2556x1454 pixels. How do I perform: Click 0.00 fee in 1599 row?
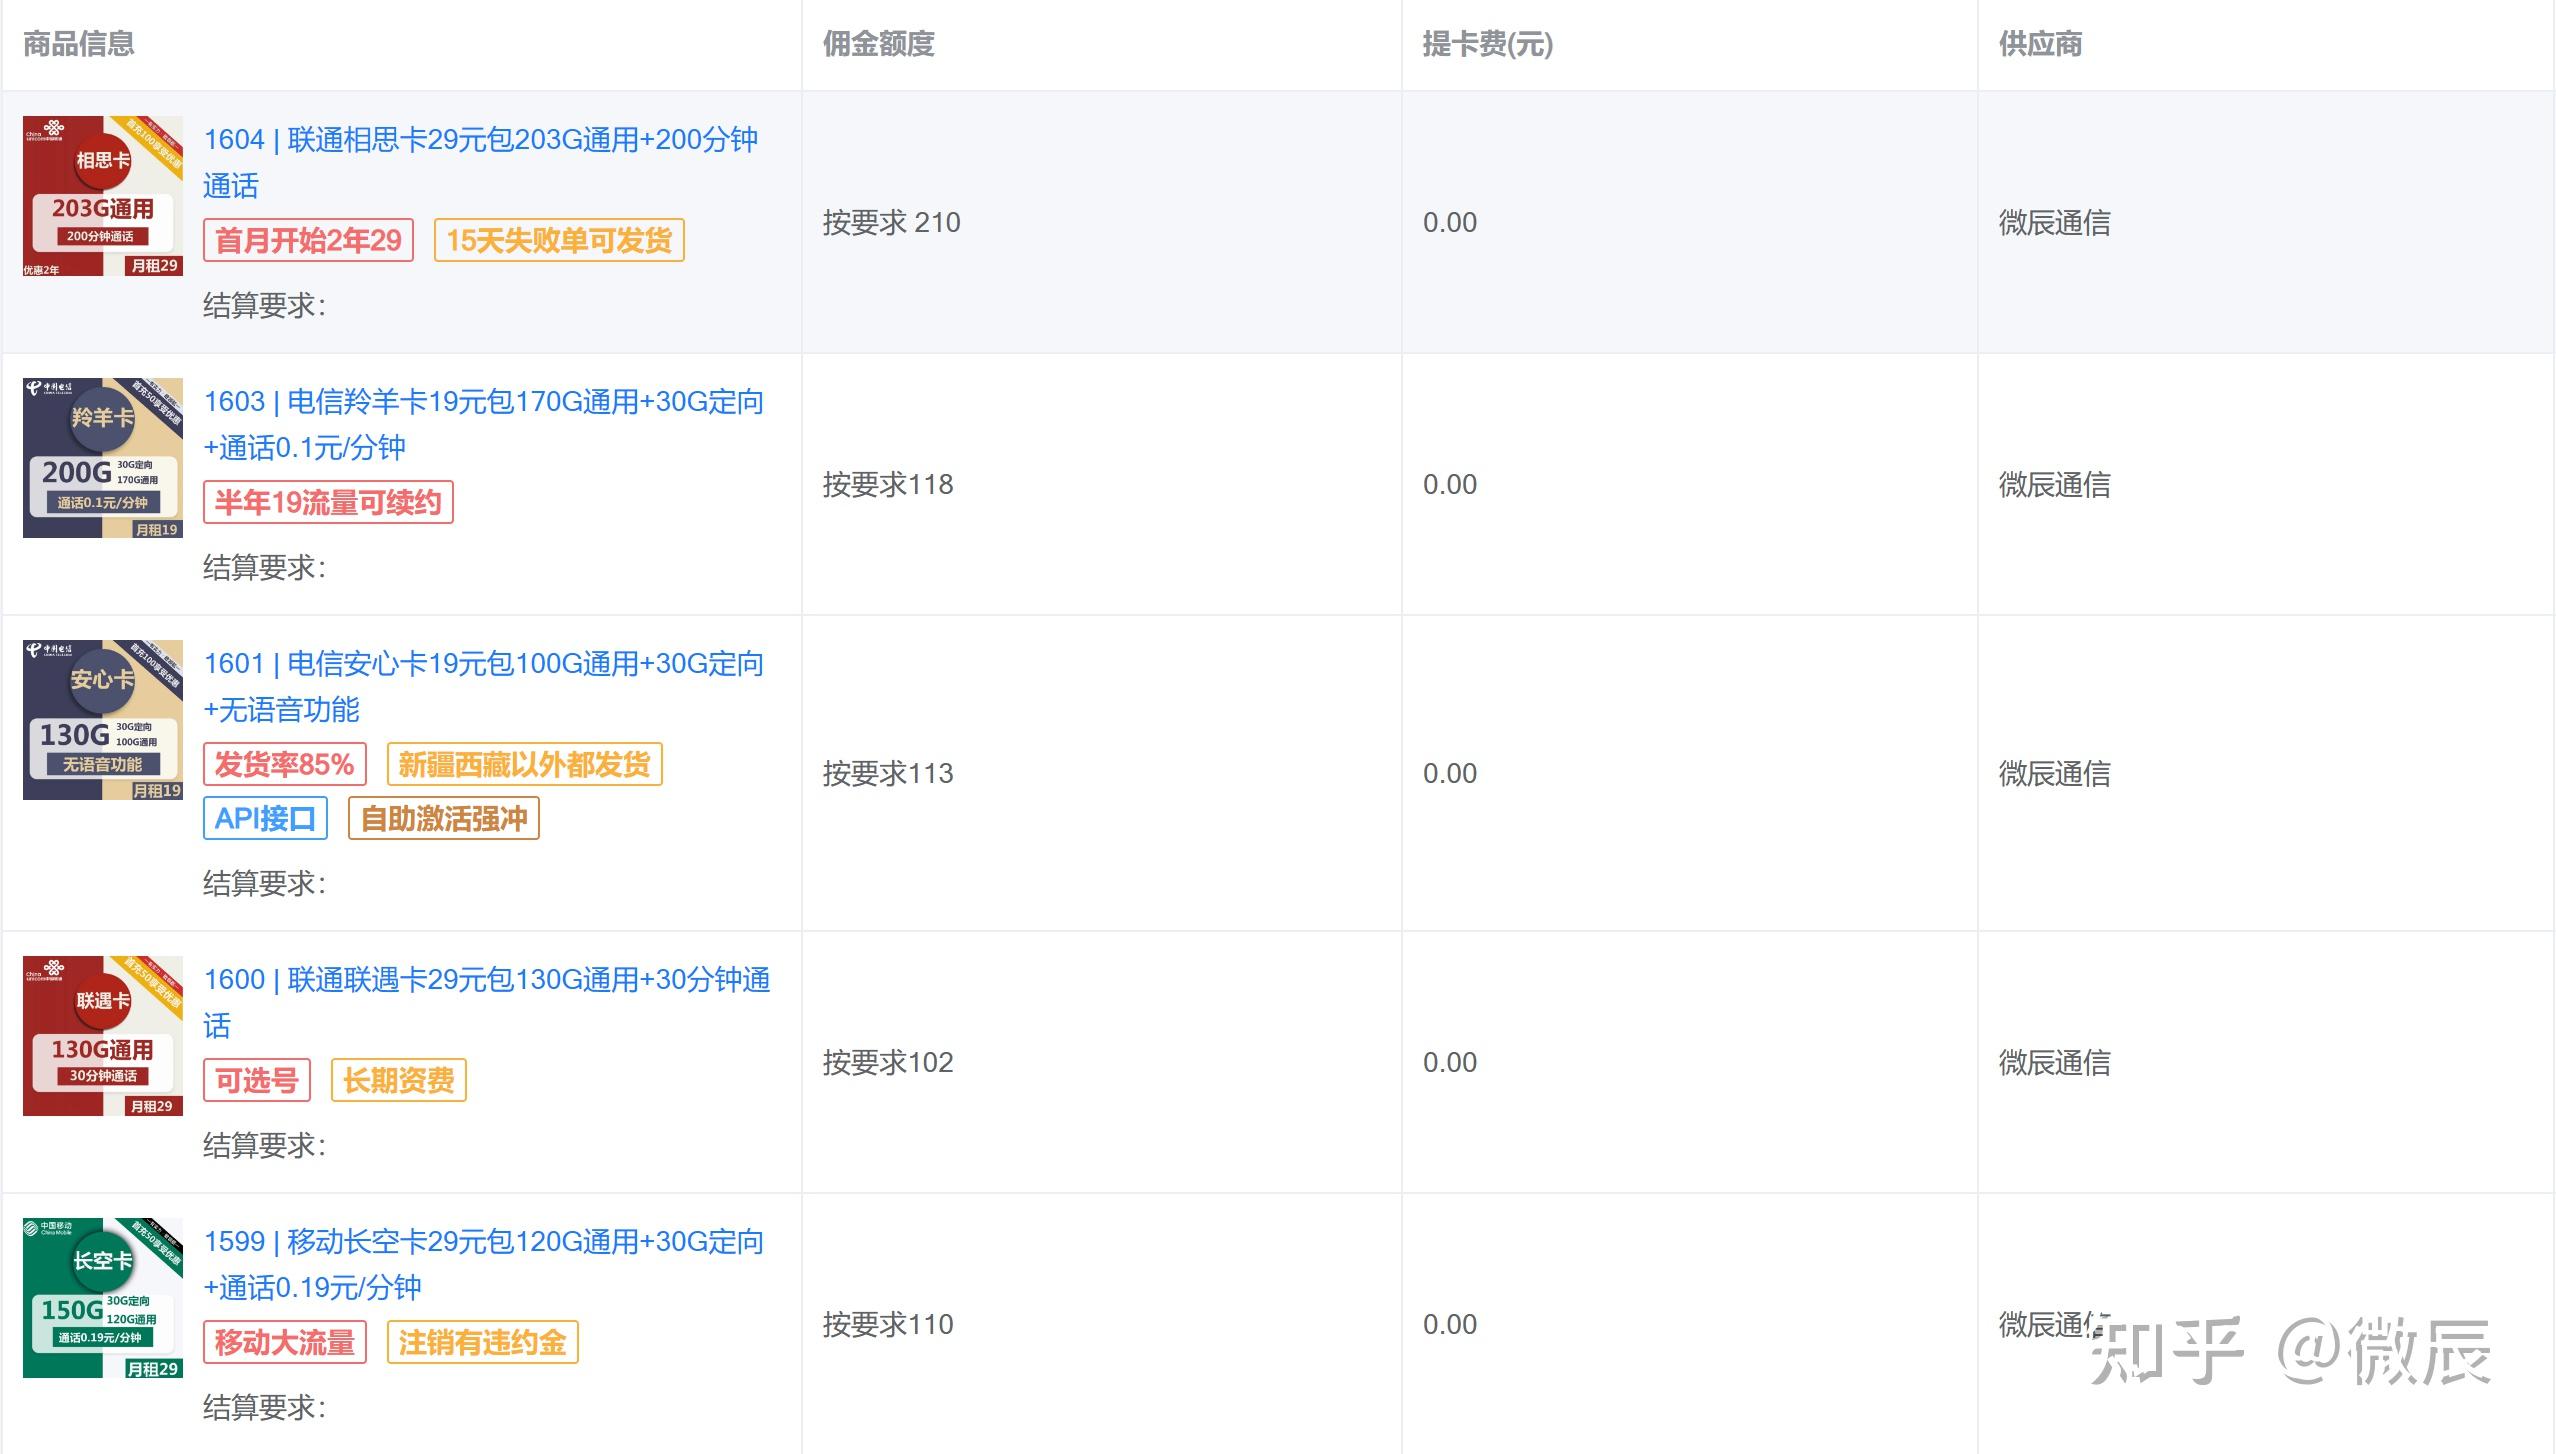click(1450, 1324)
